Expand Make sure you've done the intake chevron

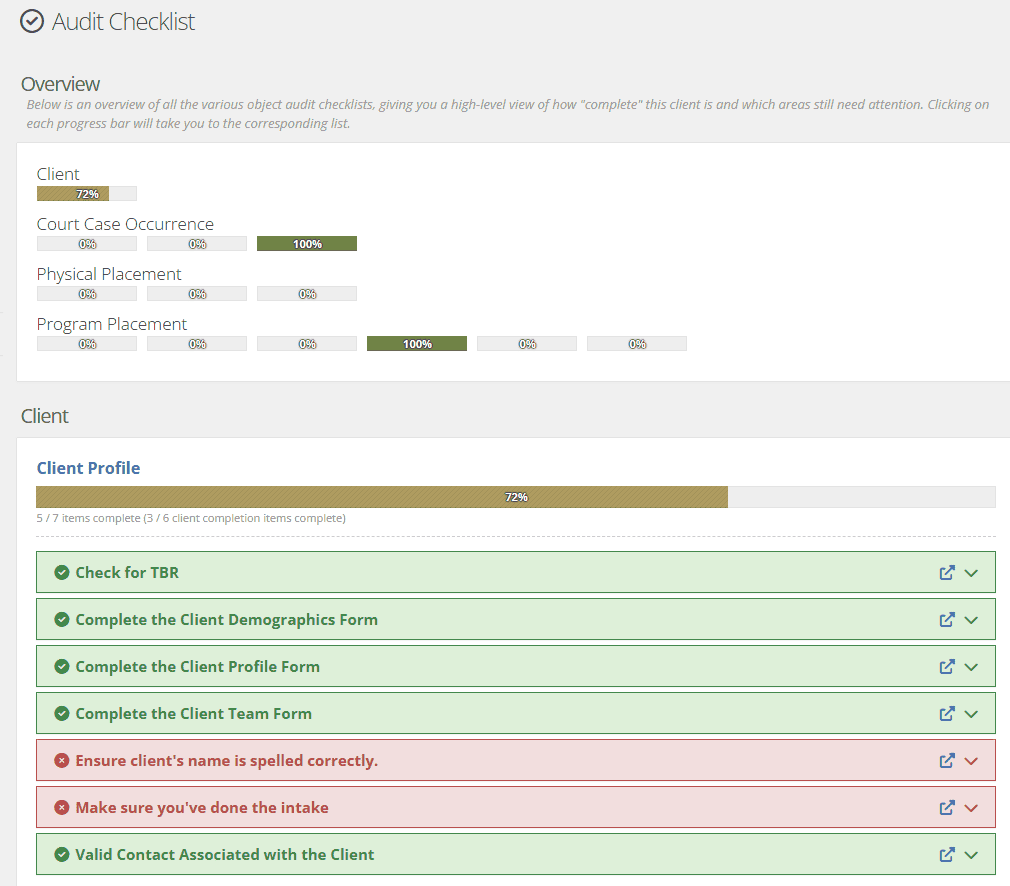971,808
